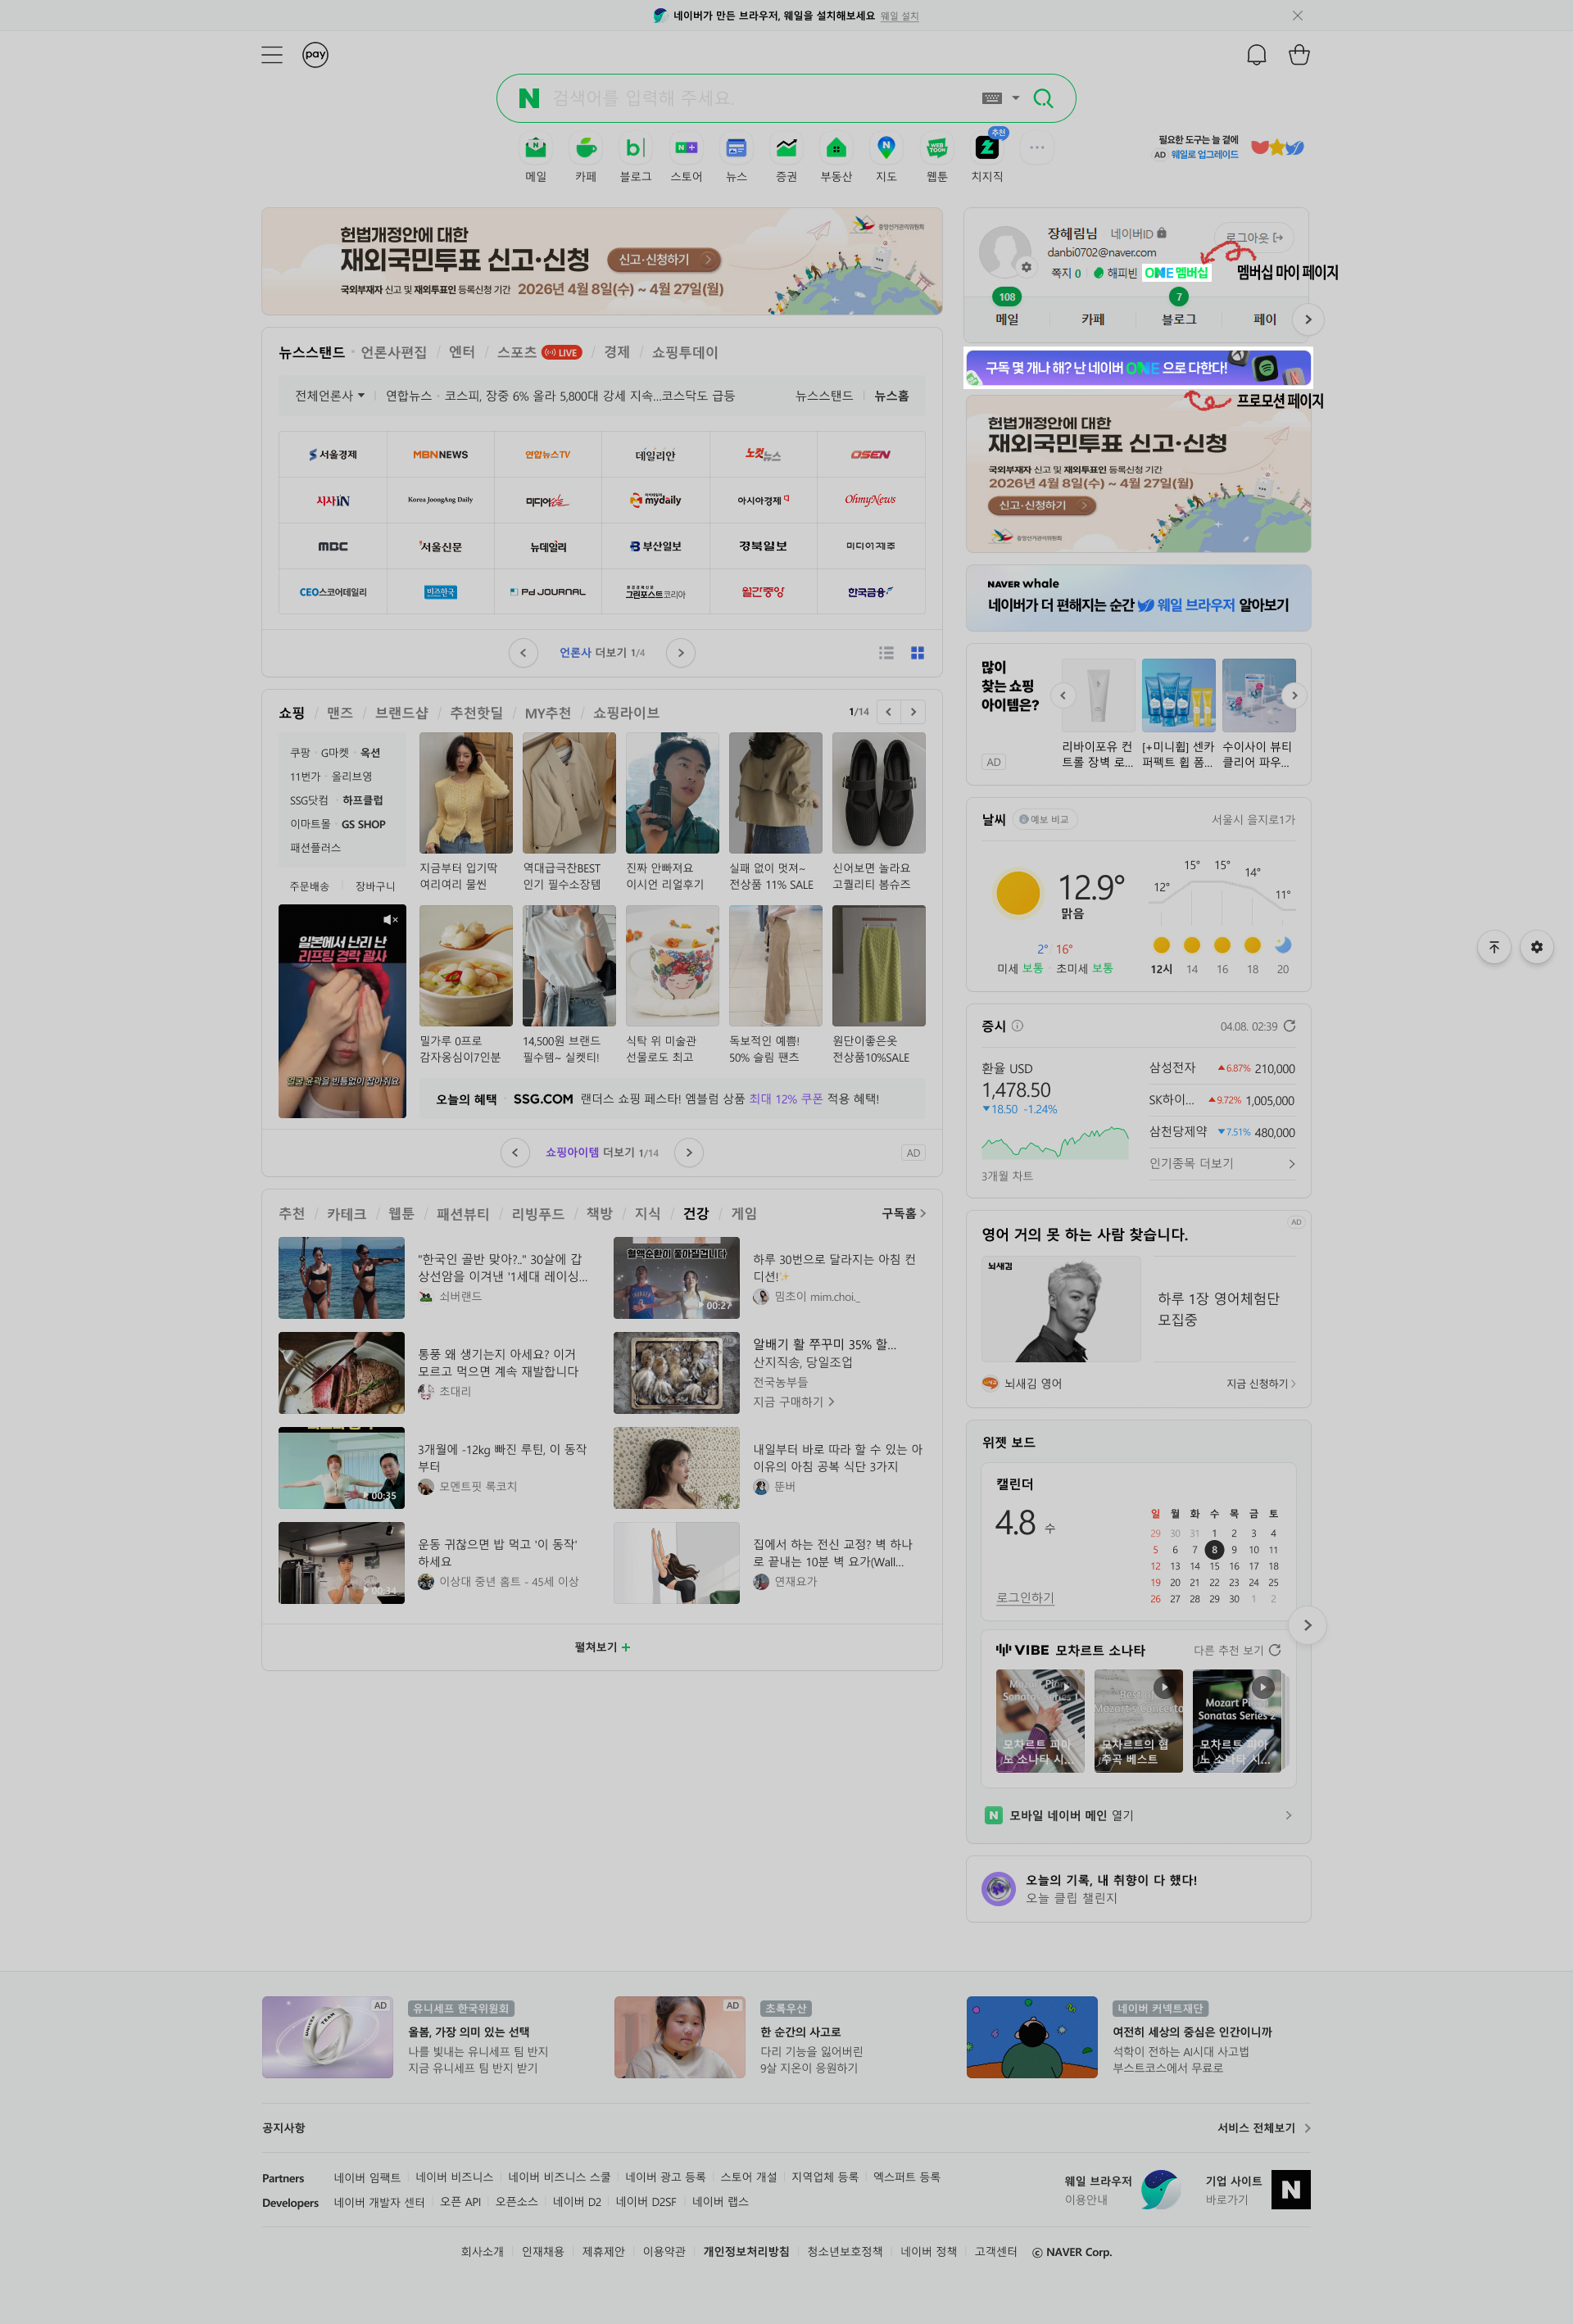Switch to the 쇼핑라이브 tab
Screen dimensions: 1573x2324
[x=626, y=713]
